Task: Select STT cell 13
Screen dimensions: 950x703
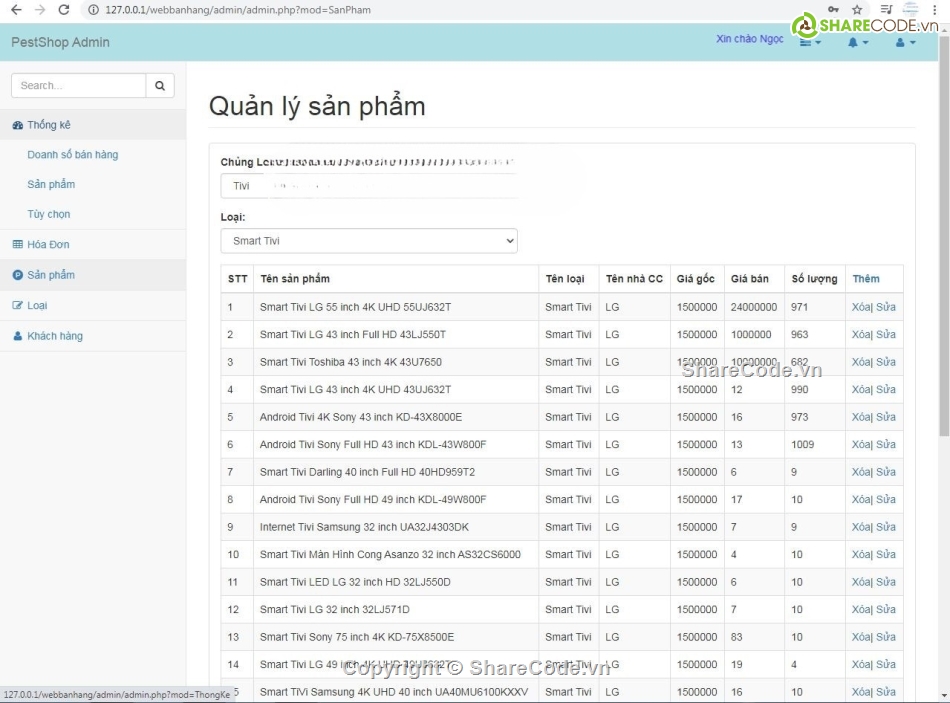Action: coord(233,637)
